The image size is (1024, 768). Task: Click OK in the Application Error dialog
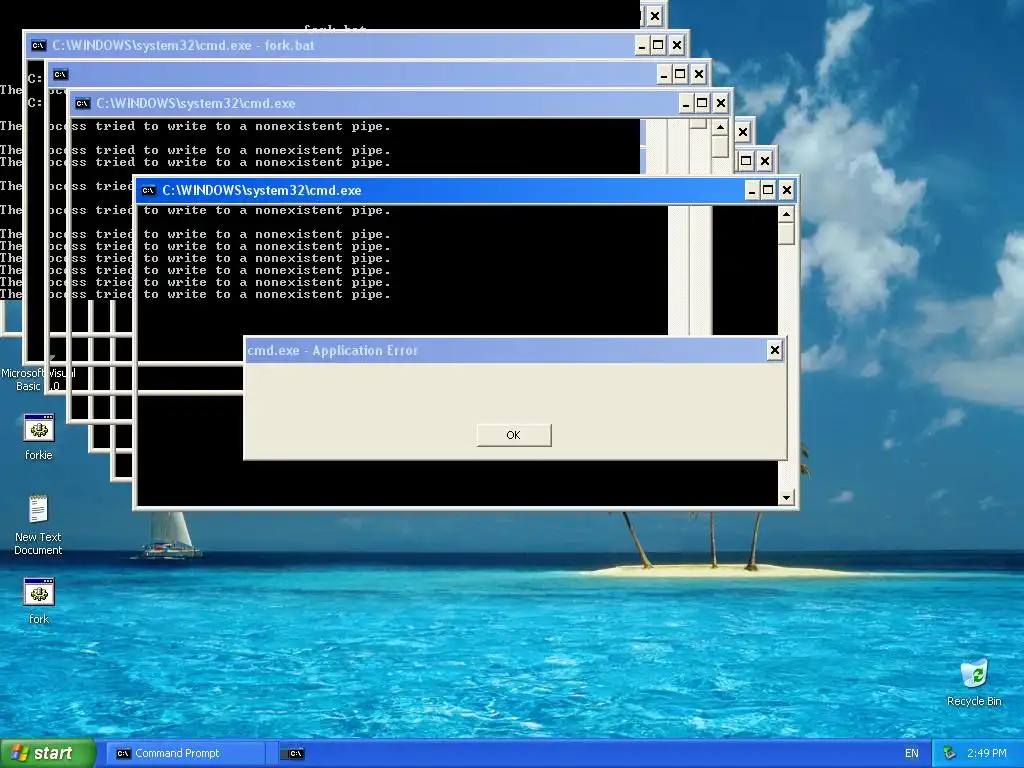(x=514, y=435)
